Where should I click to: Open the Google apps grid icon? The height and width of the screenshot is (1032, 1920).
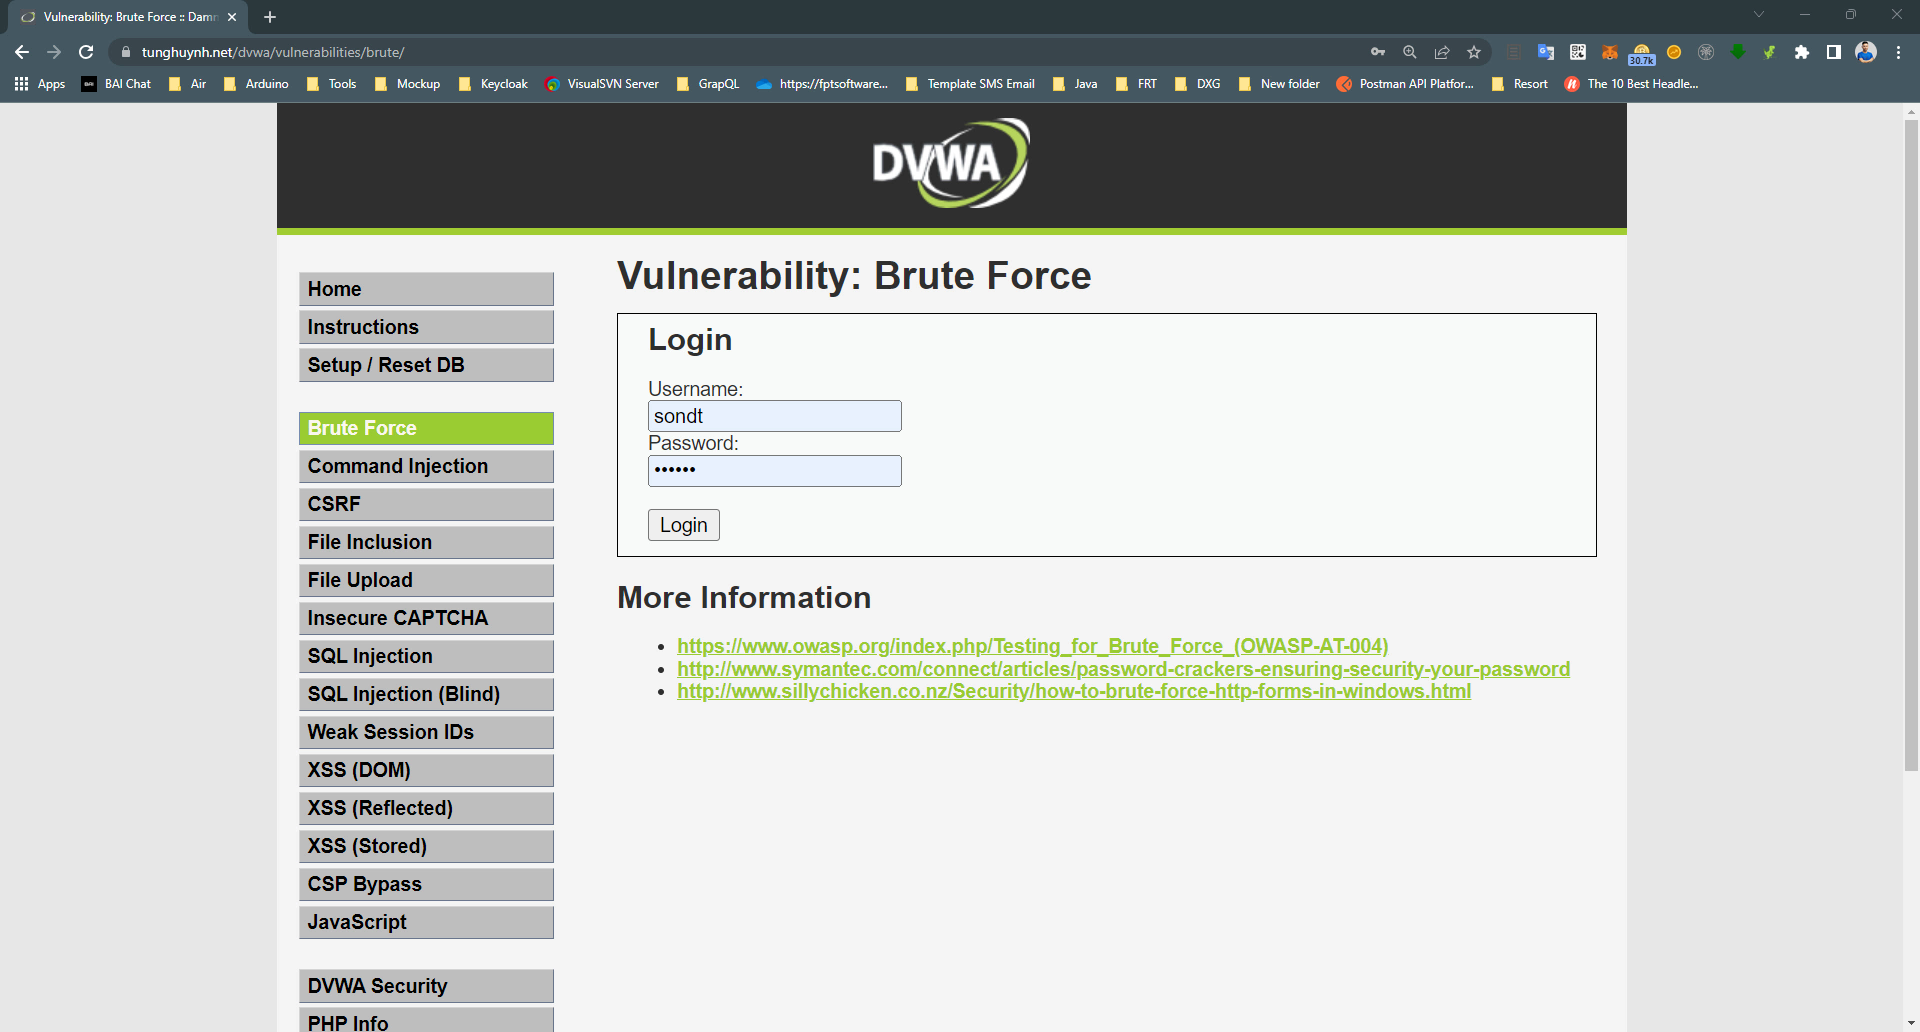tap(21, 84)
